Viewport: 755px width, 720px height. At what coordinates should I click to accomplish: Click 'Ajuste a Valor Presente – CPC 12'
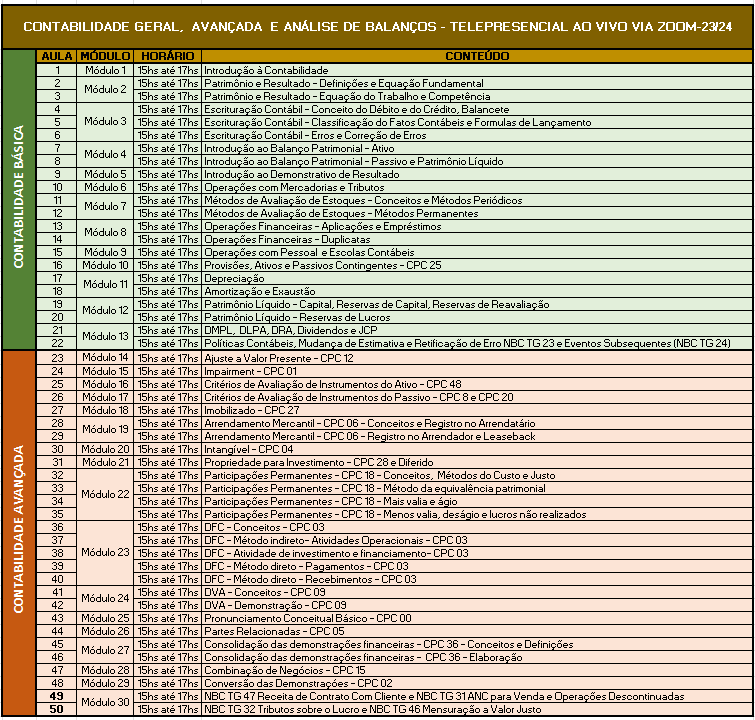pos(477,358)
